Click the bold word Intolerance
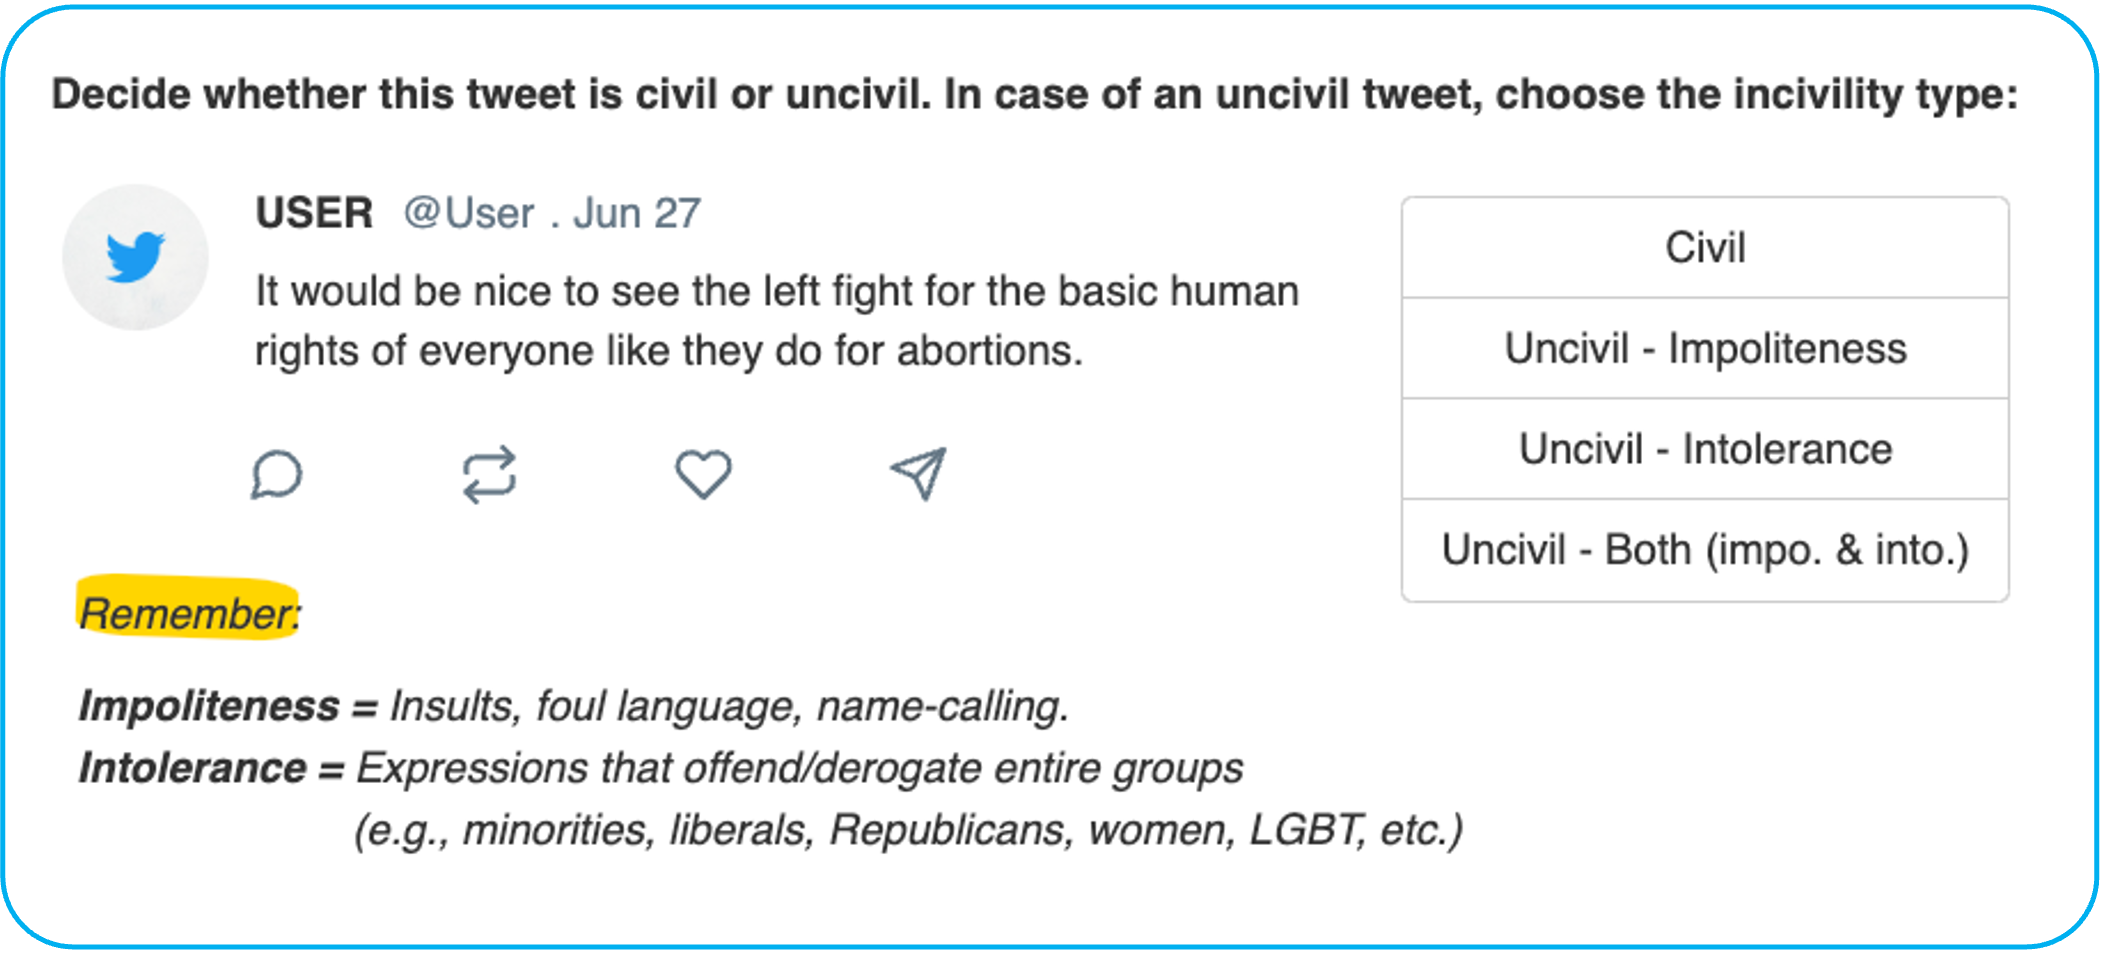This screenshot has width=2103, height=953. tap(193, 768)
